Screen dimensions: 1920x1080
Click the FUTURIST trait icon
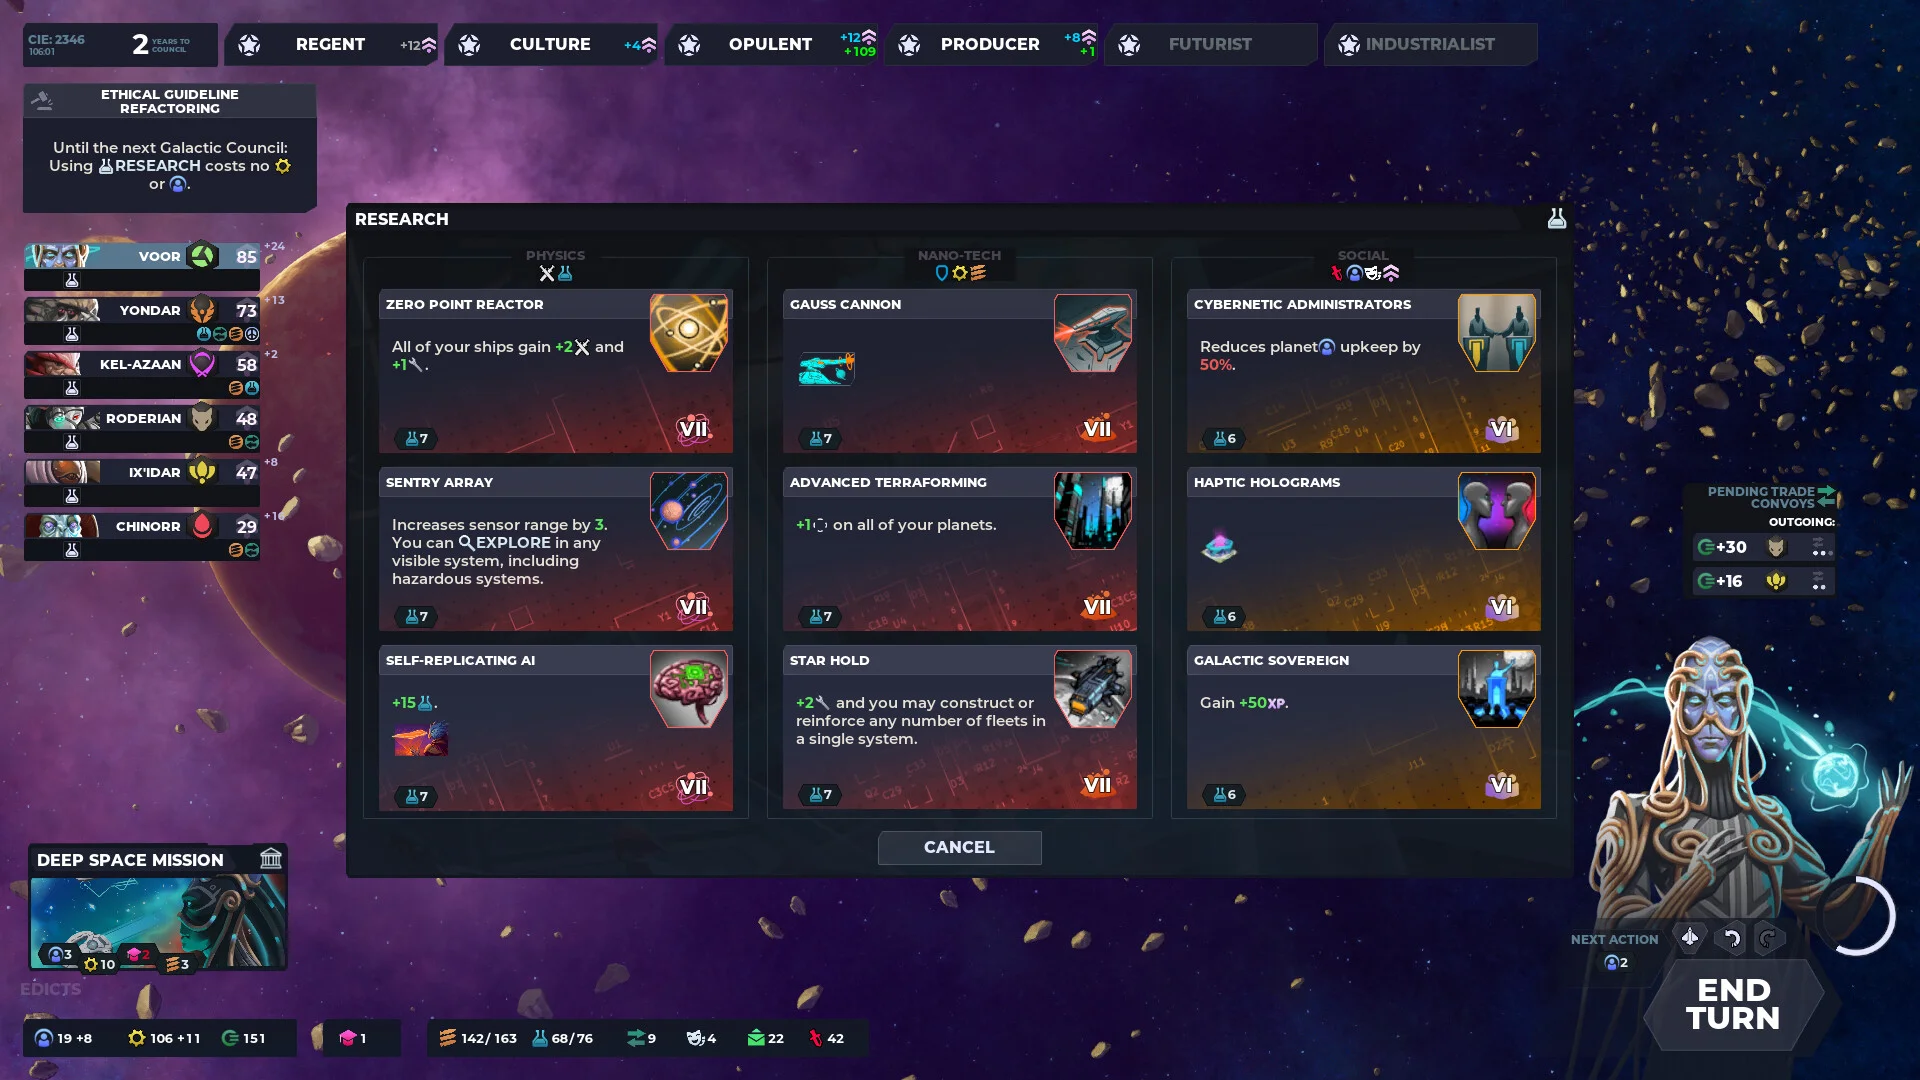tap(1129, 44)
